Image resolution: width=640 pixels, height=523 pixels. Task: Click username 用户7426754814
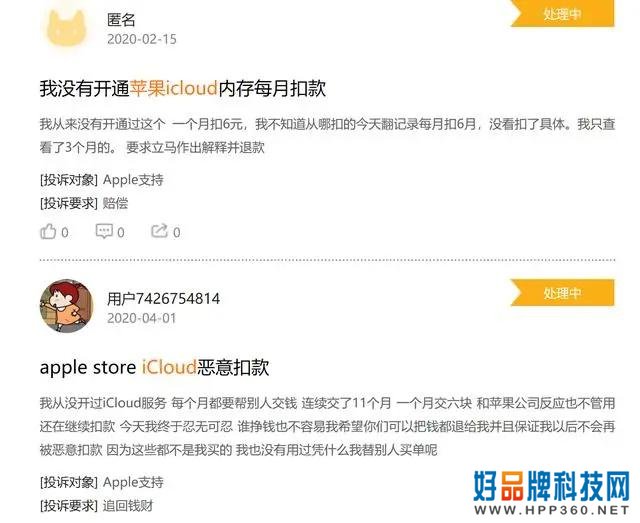click(163, 299)
